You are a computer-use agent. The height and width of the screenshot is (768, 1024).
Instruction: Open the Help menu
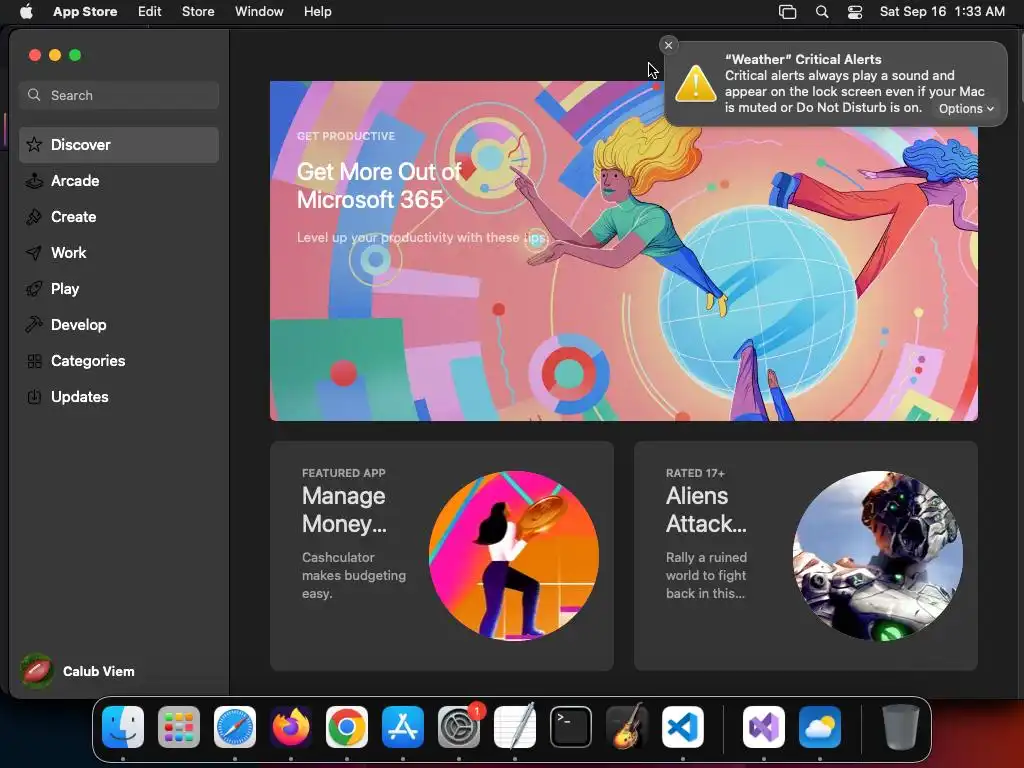(x=317, y=12)
